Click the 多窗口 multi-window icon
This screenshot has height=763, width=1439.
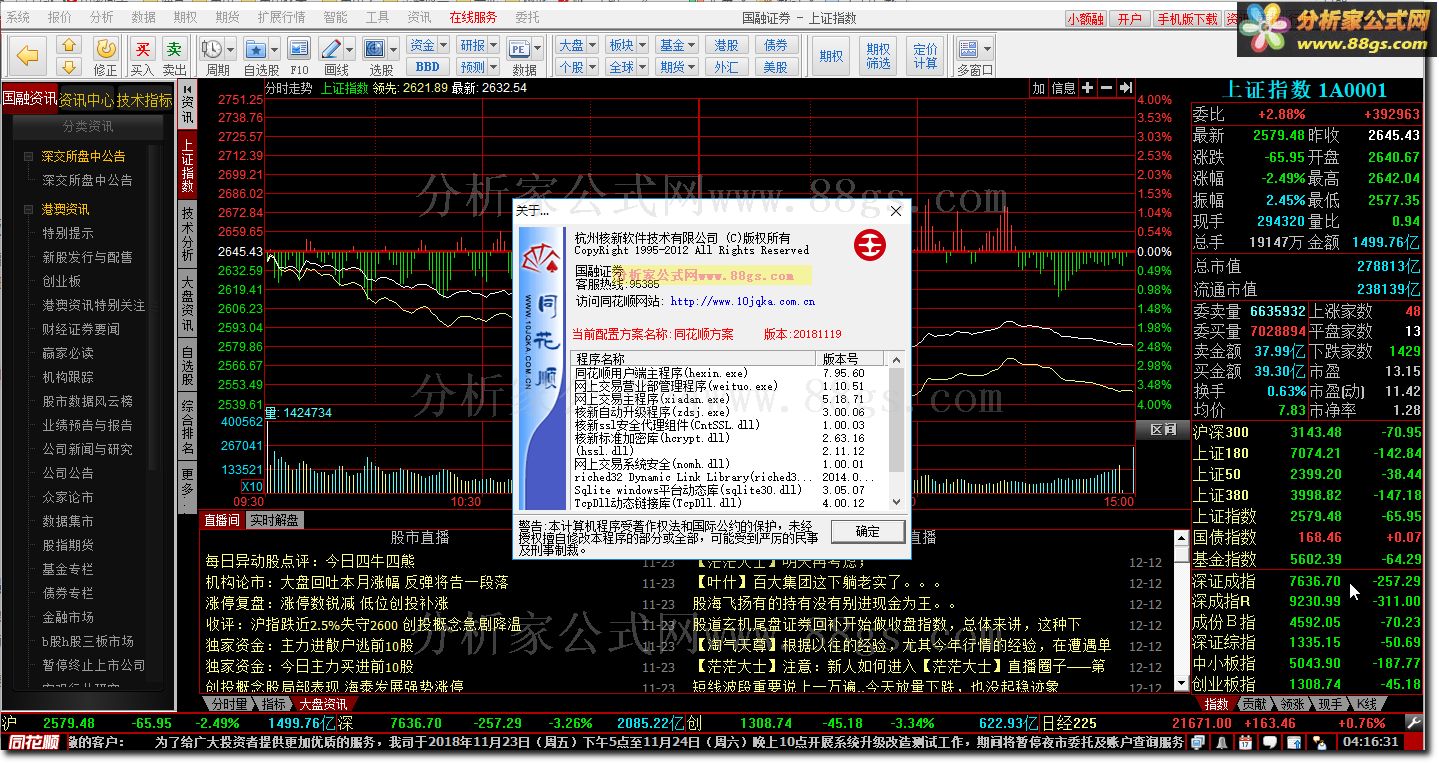[x=968, y=48]
